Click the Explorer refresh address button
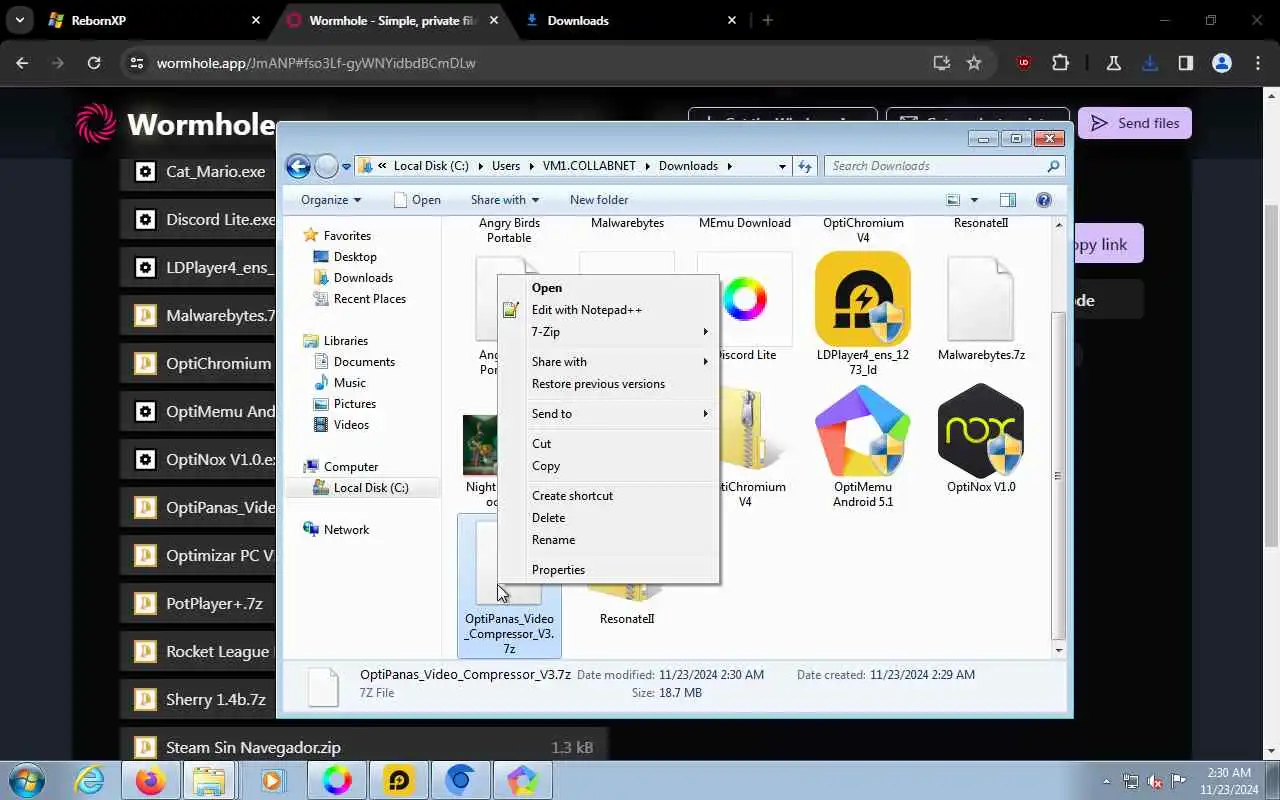This screenshot has width=1280, height=800. click(x=805, y=166)
